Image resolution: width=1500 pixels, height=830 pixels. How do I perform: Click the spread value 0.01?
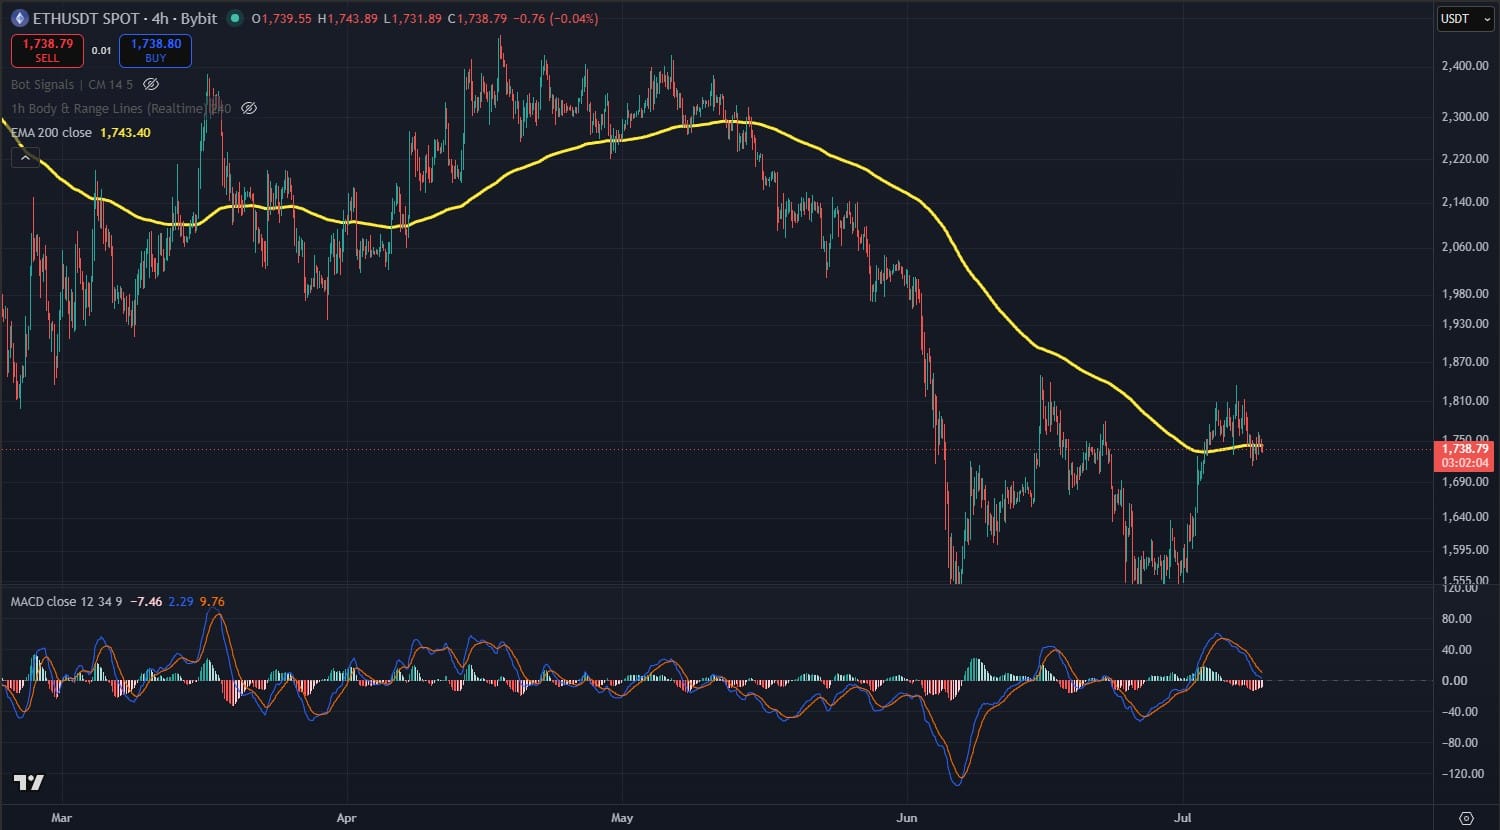click(101, 50)
